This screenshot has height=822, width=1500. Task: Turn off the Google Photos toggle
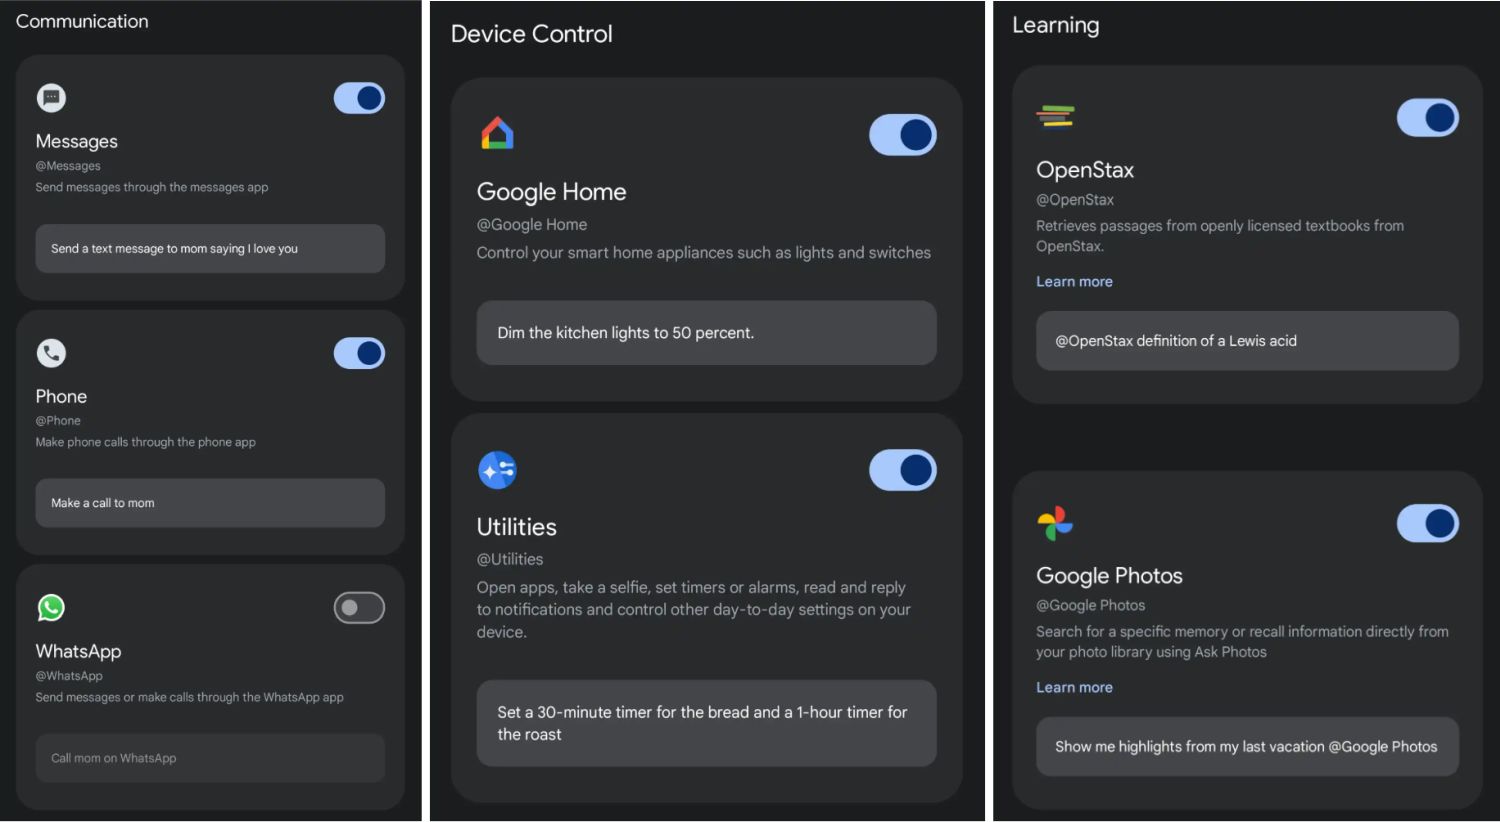(x=1427, y=523)
